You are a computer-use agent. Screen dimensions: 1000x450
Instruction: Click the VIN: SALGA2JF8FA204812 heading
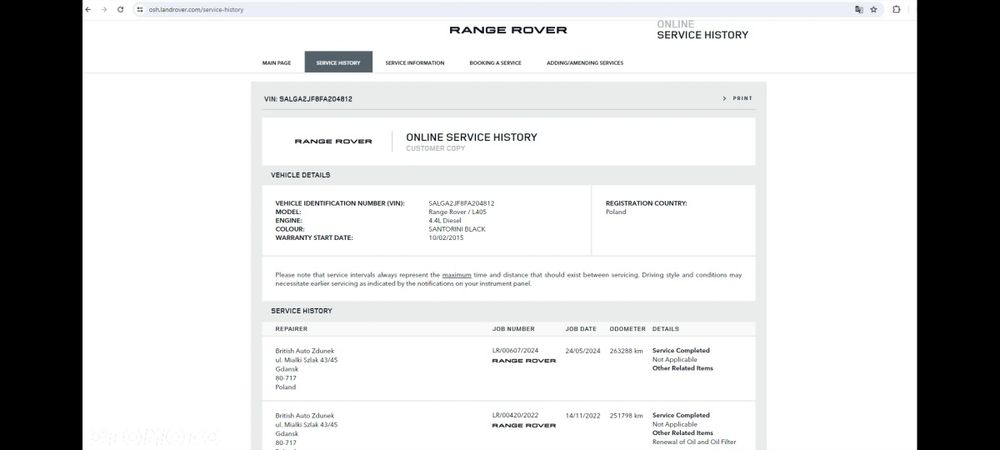(x=308, y=99)
